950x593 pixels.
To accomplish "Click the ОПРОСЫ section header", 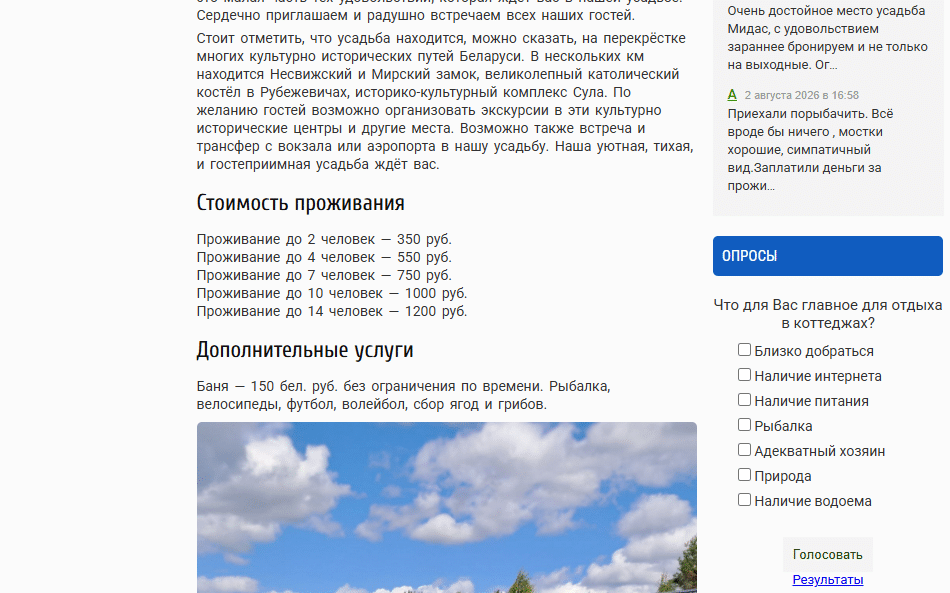I will point(828,256).
